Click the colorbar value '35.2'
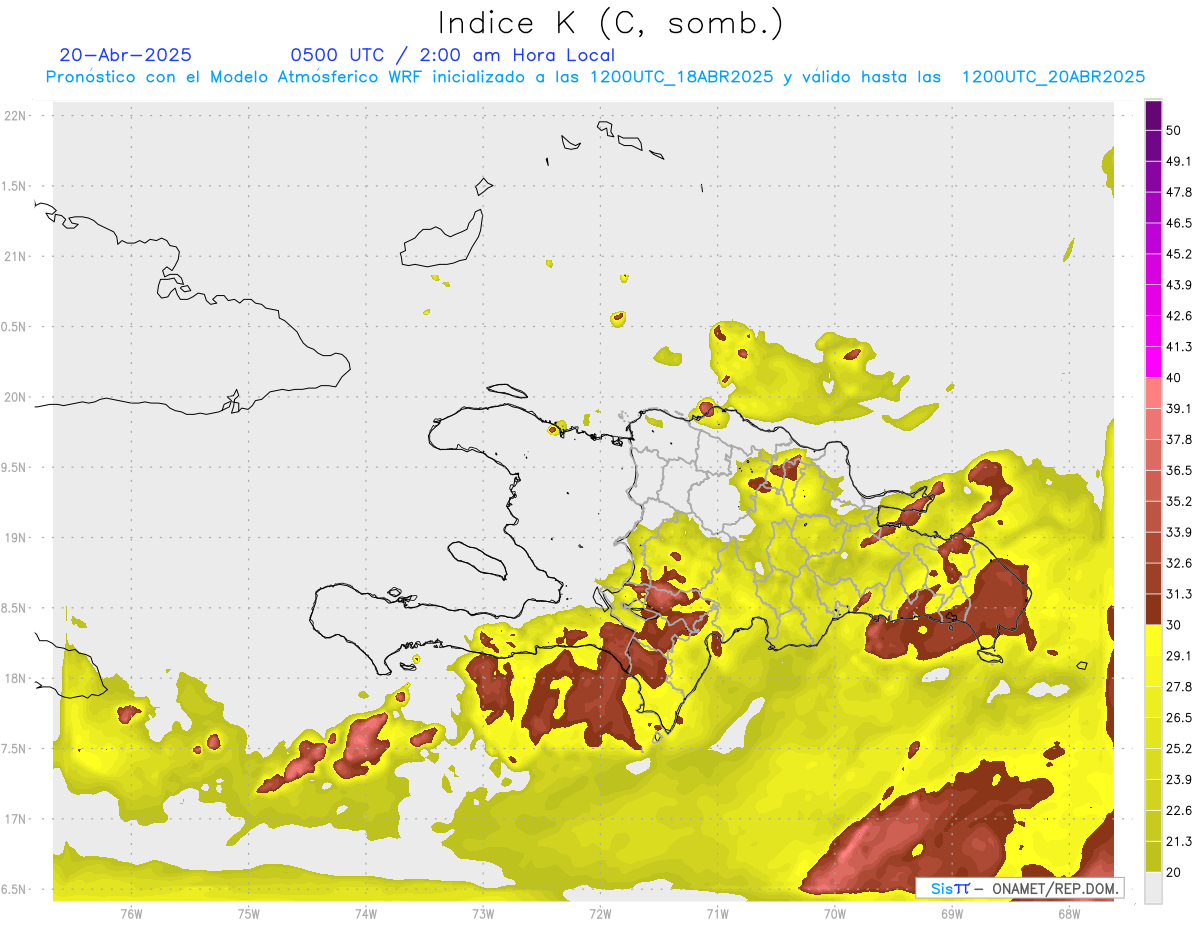This screenshot has width=1200, height=927. (x=1179, y=501)
